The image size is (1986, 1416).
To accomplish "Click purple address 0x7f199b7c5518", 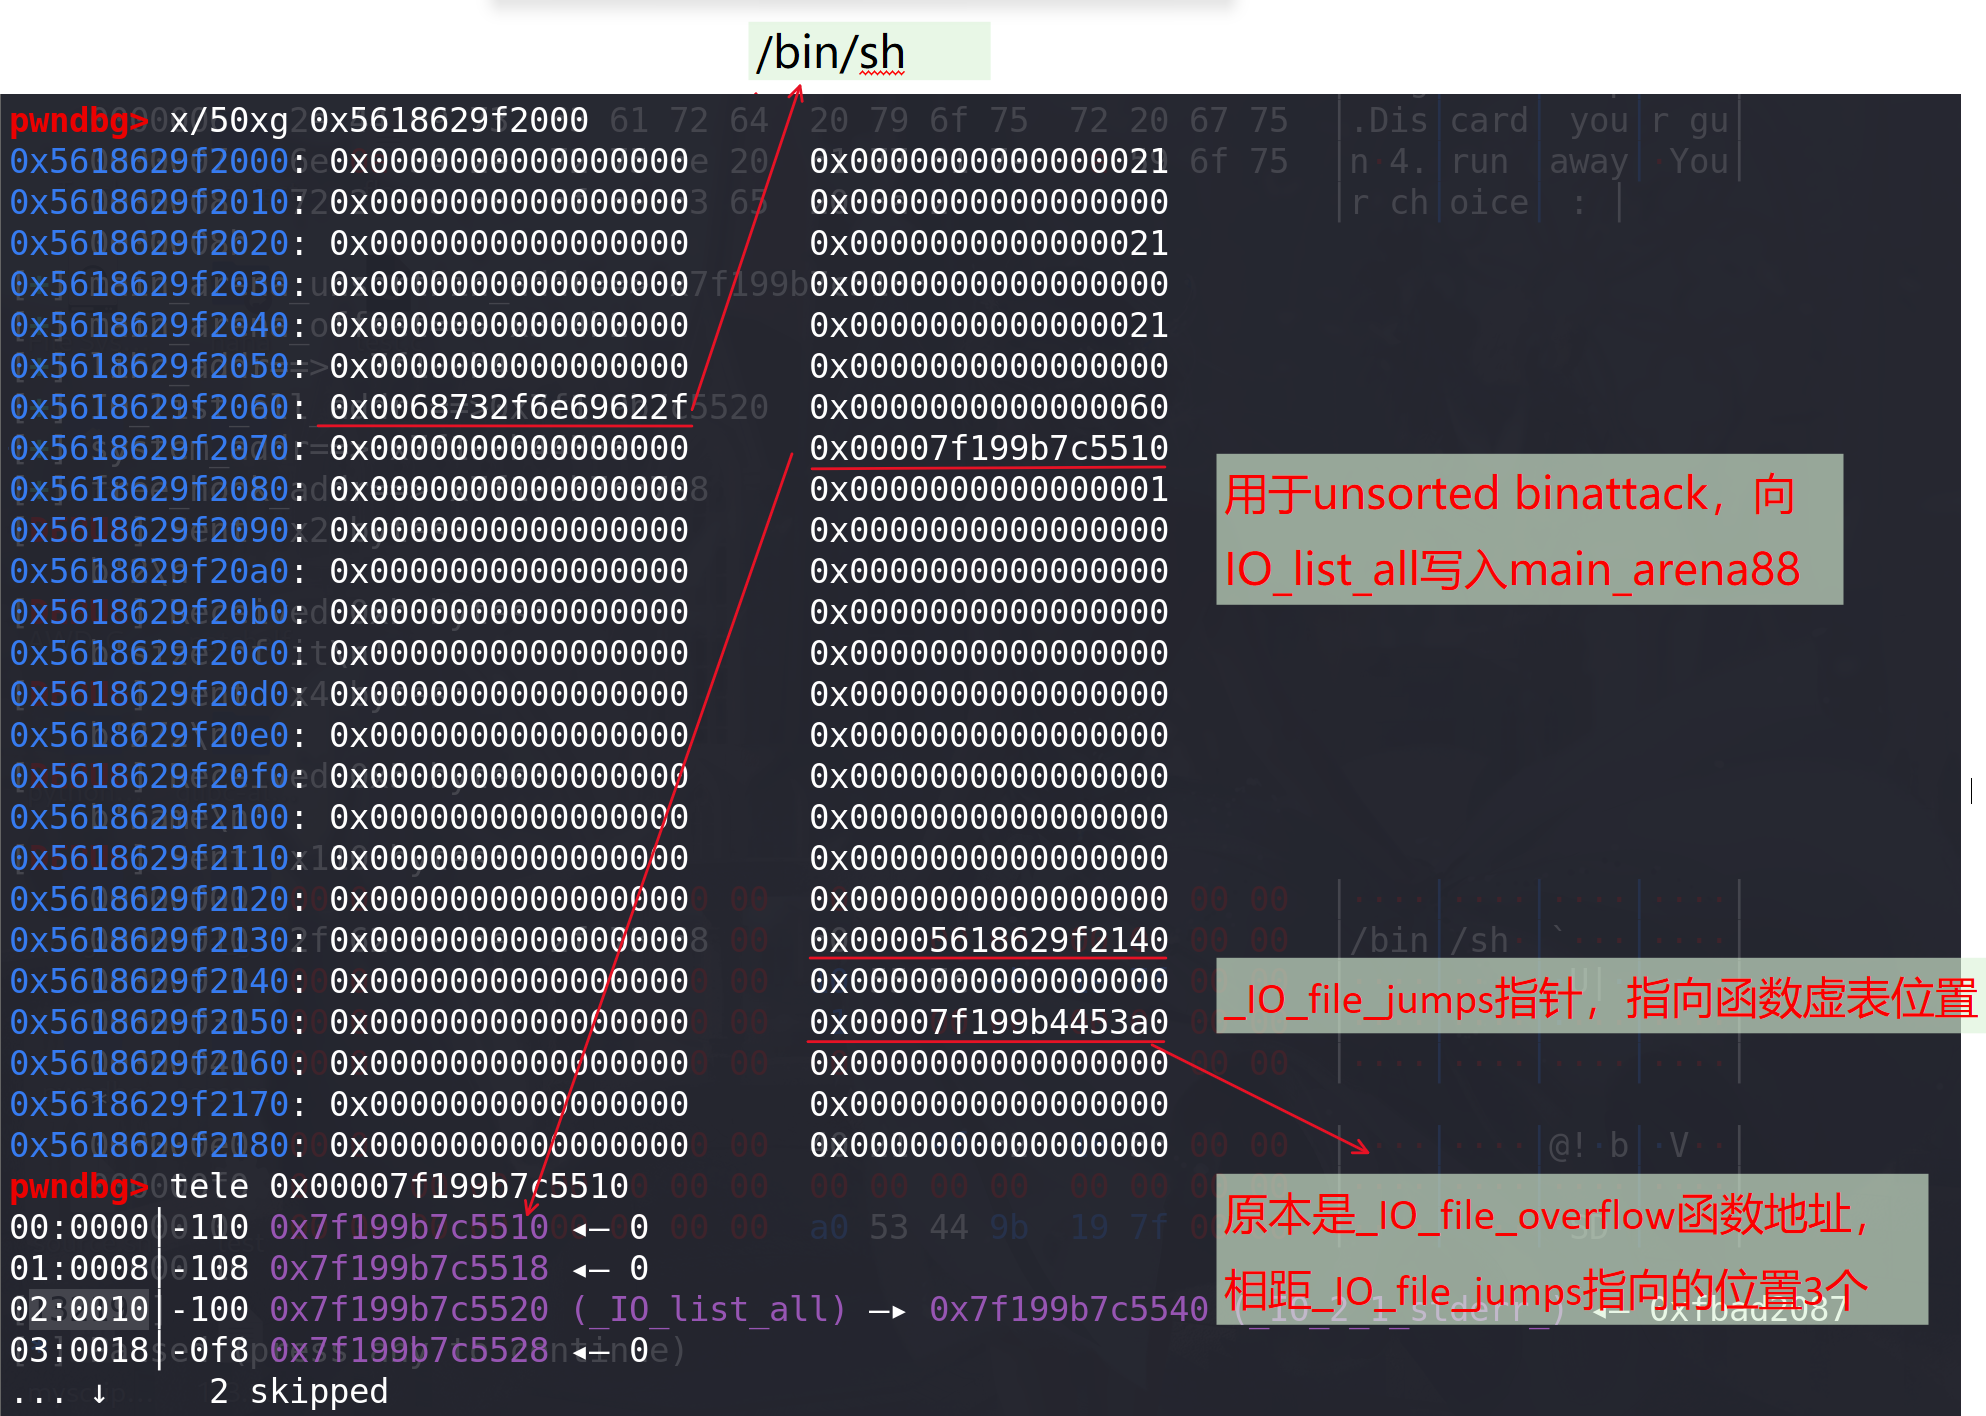I will pos(409,1268).
